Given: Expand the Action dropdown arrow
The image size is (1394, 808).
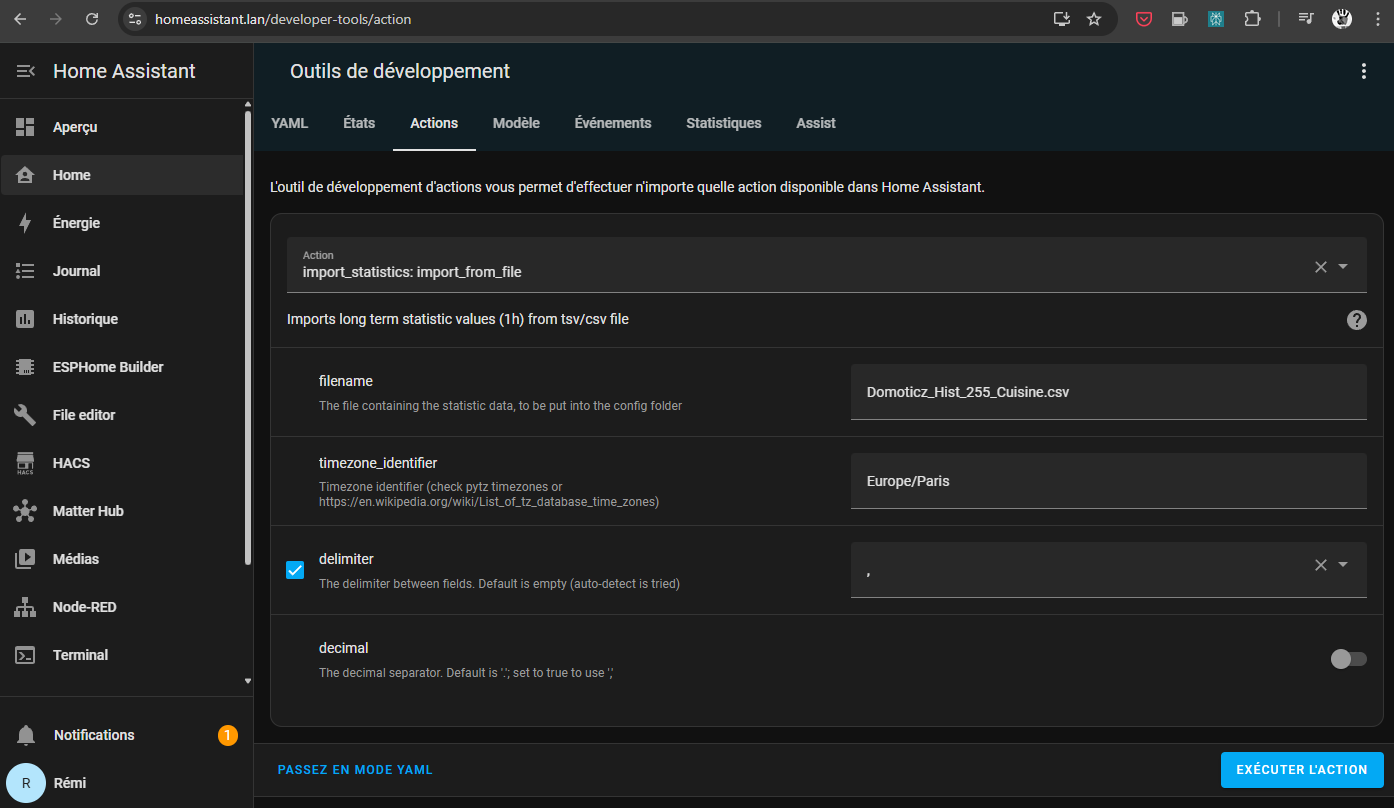Looking at the screenshot, I should point(1343,266).
